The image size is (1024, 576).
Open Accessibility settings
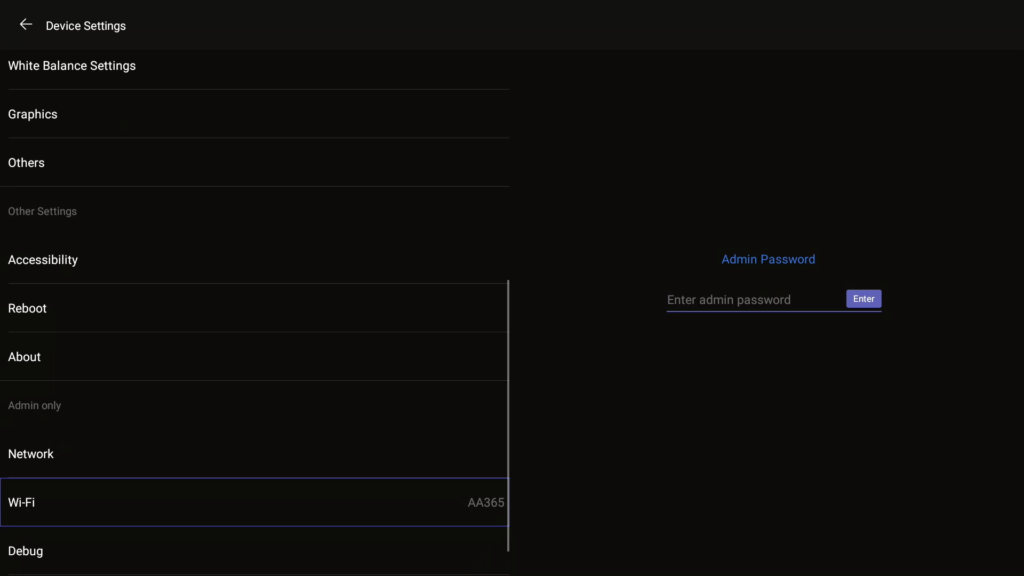[255, 260]
